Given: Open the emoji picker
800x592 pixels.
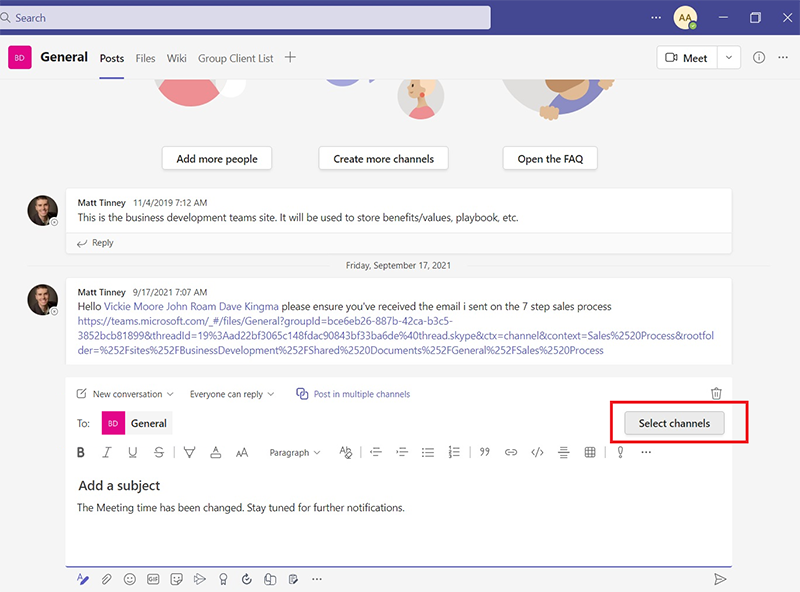Looking at the screenshot, I should click(130, 579).
